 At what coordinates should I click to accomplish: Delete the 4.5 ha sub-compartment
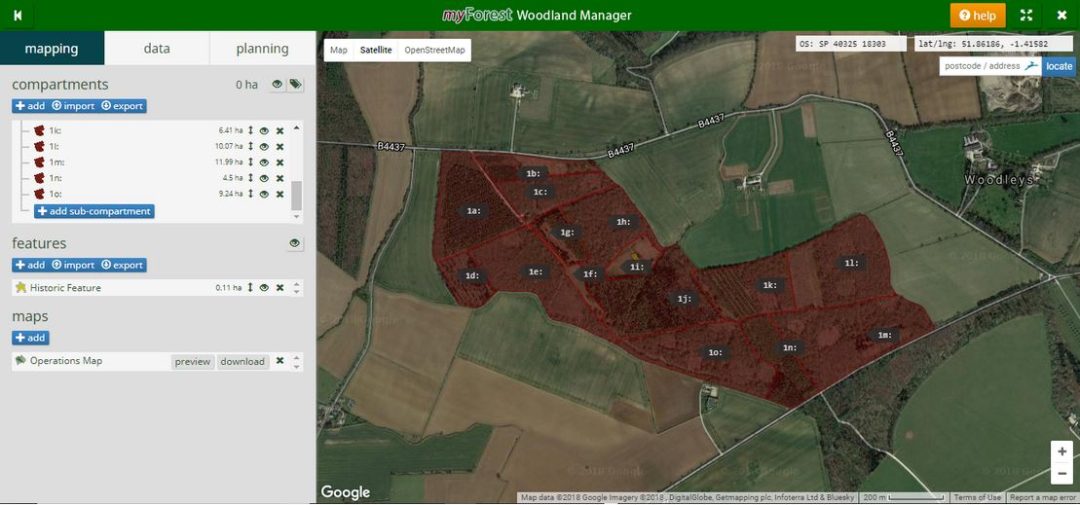[x=280, y=178]
